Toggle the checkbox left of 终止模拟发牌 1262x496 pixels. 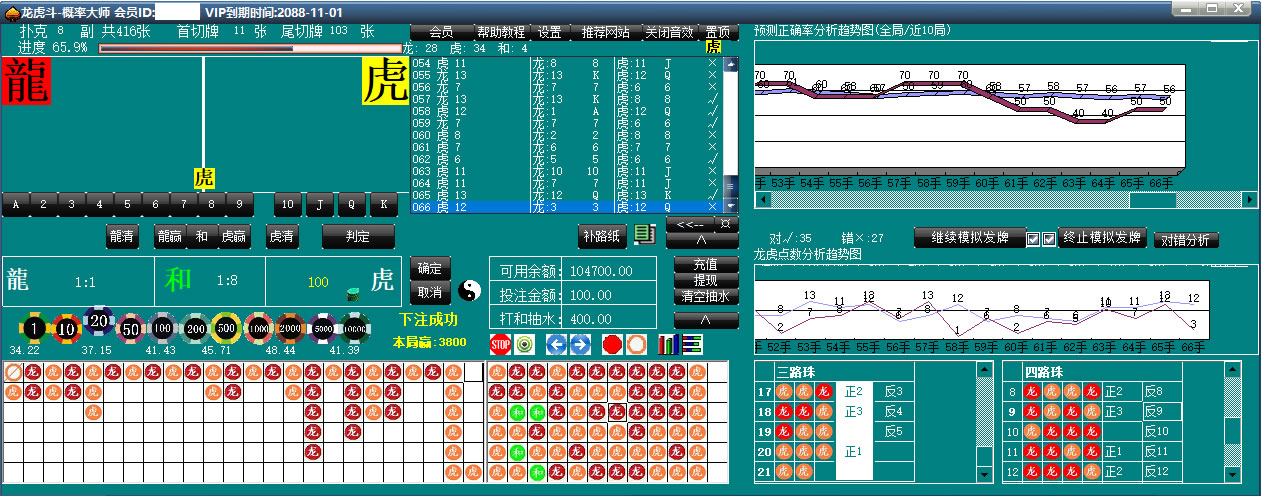pyautogui.click(x=1048, y=239)
